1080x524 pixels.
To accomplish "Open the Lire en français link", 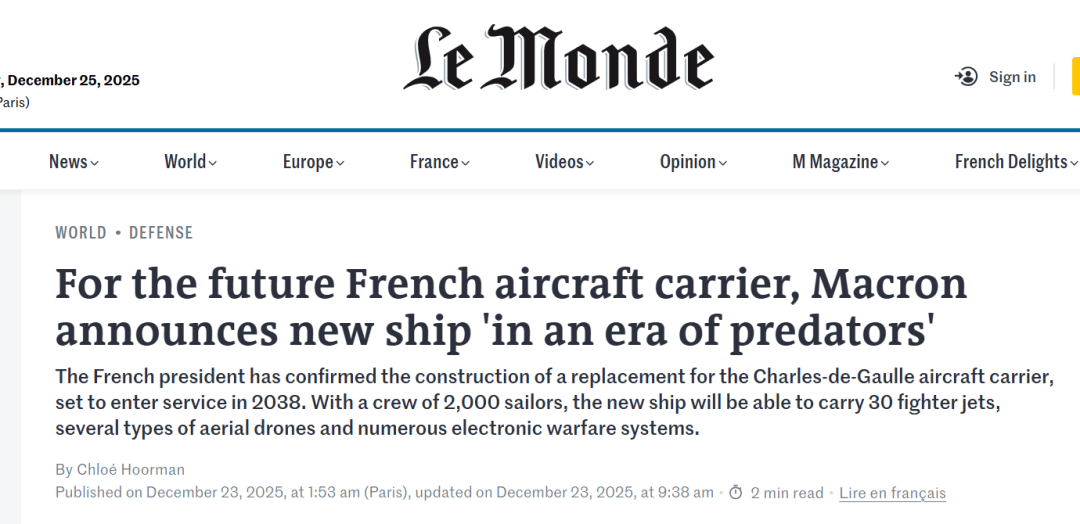I will point(892,493).
